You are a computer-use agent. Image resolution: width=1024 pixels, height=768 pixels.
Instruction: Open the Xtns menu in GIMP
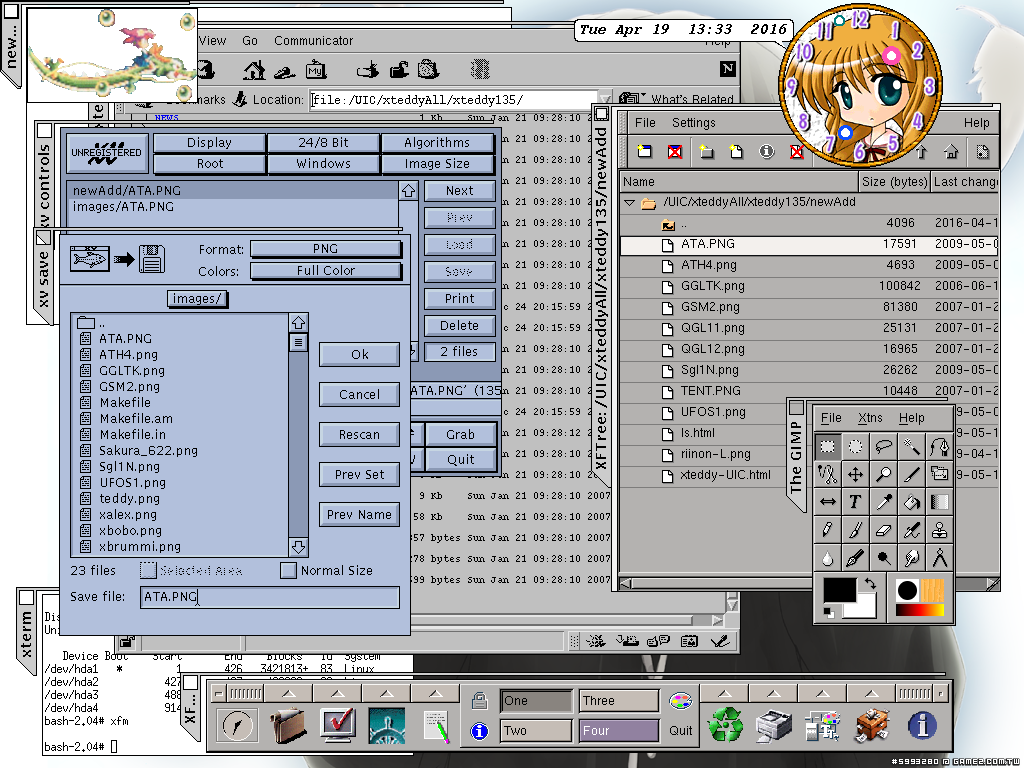pyautogui.click(x=870, y=418)
